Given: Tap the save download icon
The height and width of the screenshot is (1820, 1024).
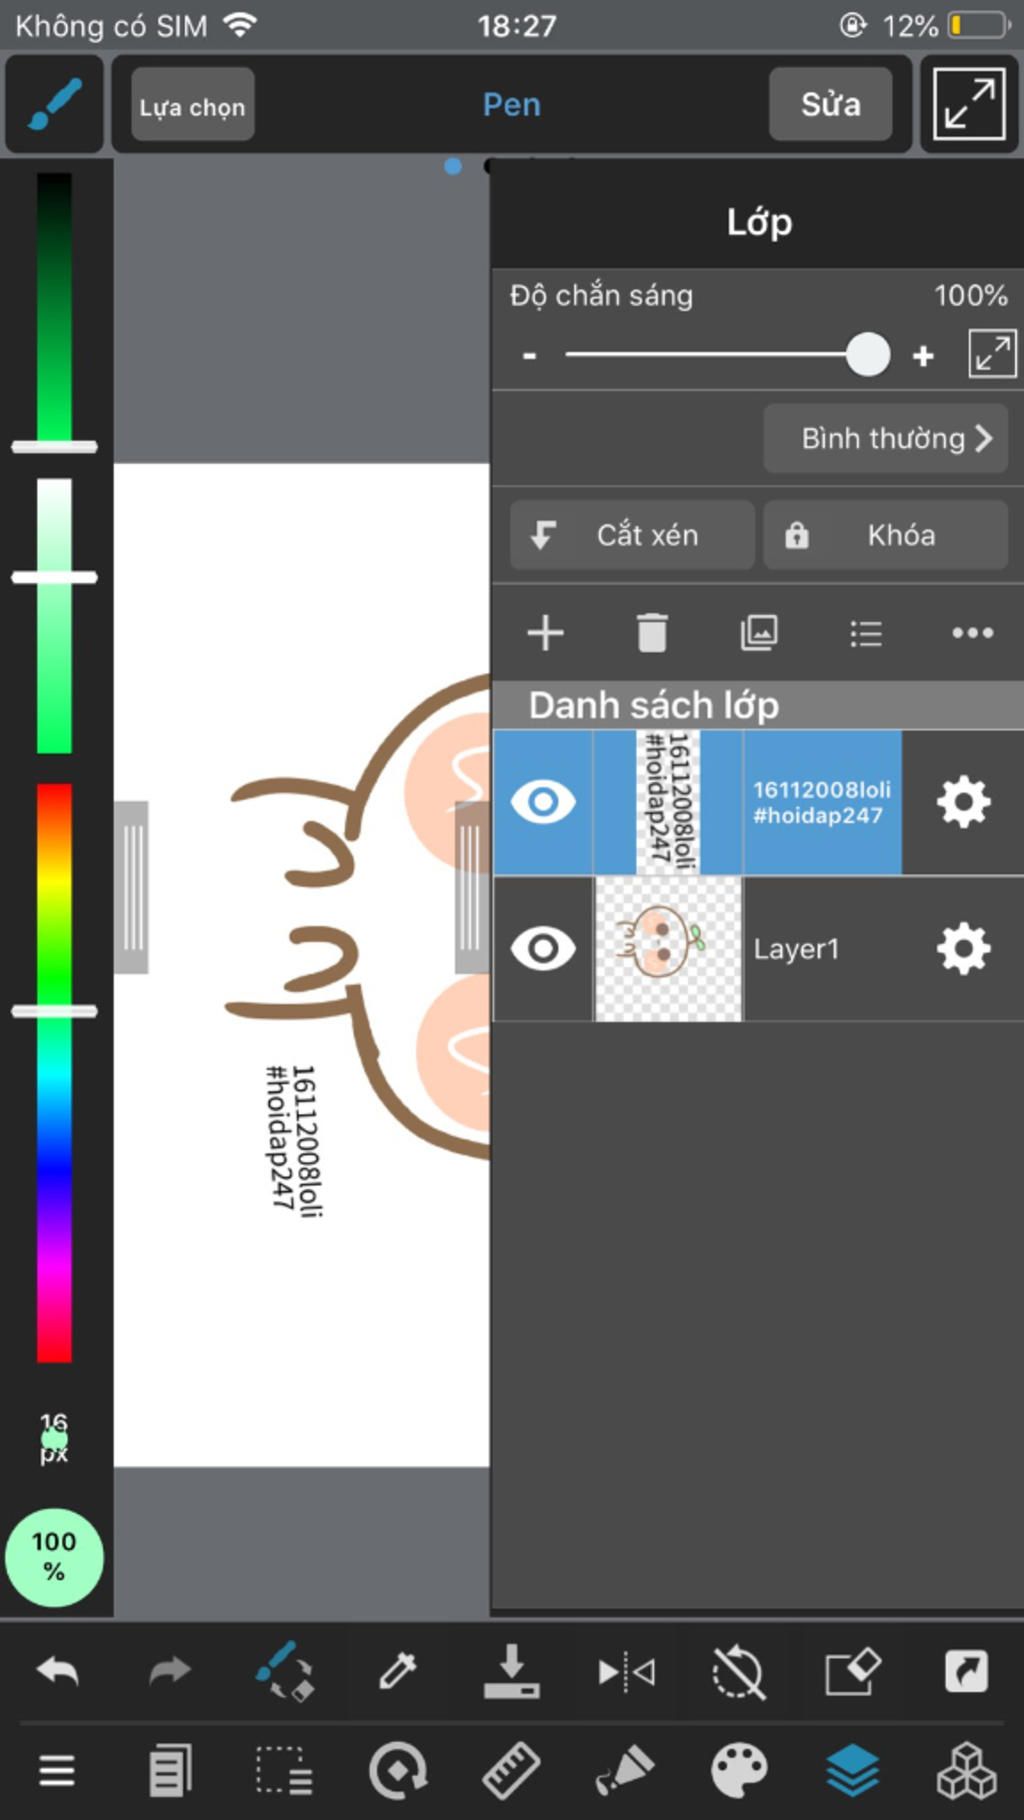Looking at the screenshot, I should (x=511, y=1671).
